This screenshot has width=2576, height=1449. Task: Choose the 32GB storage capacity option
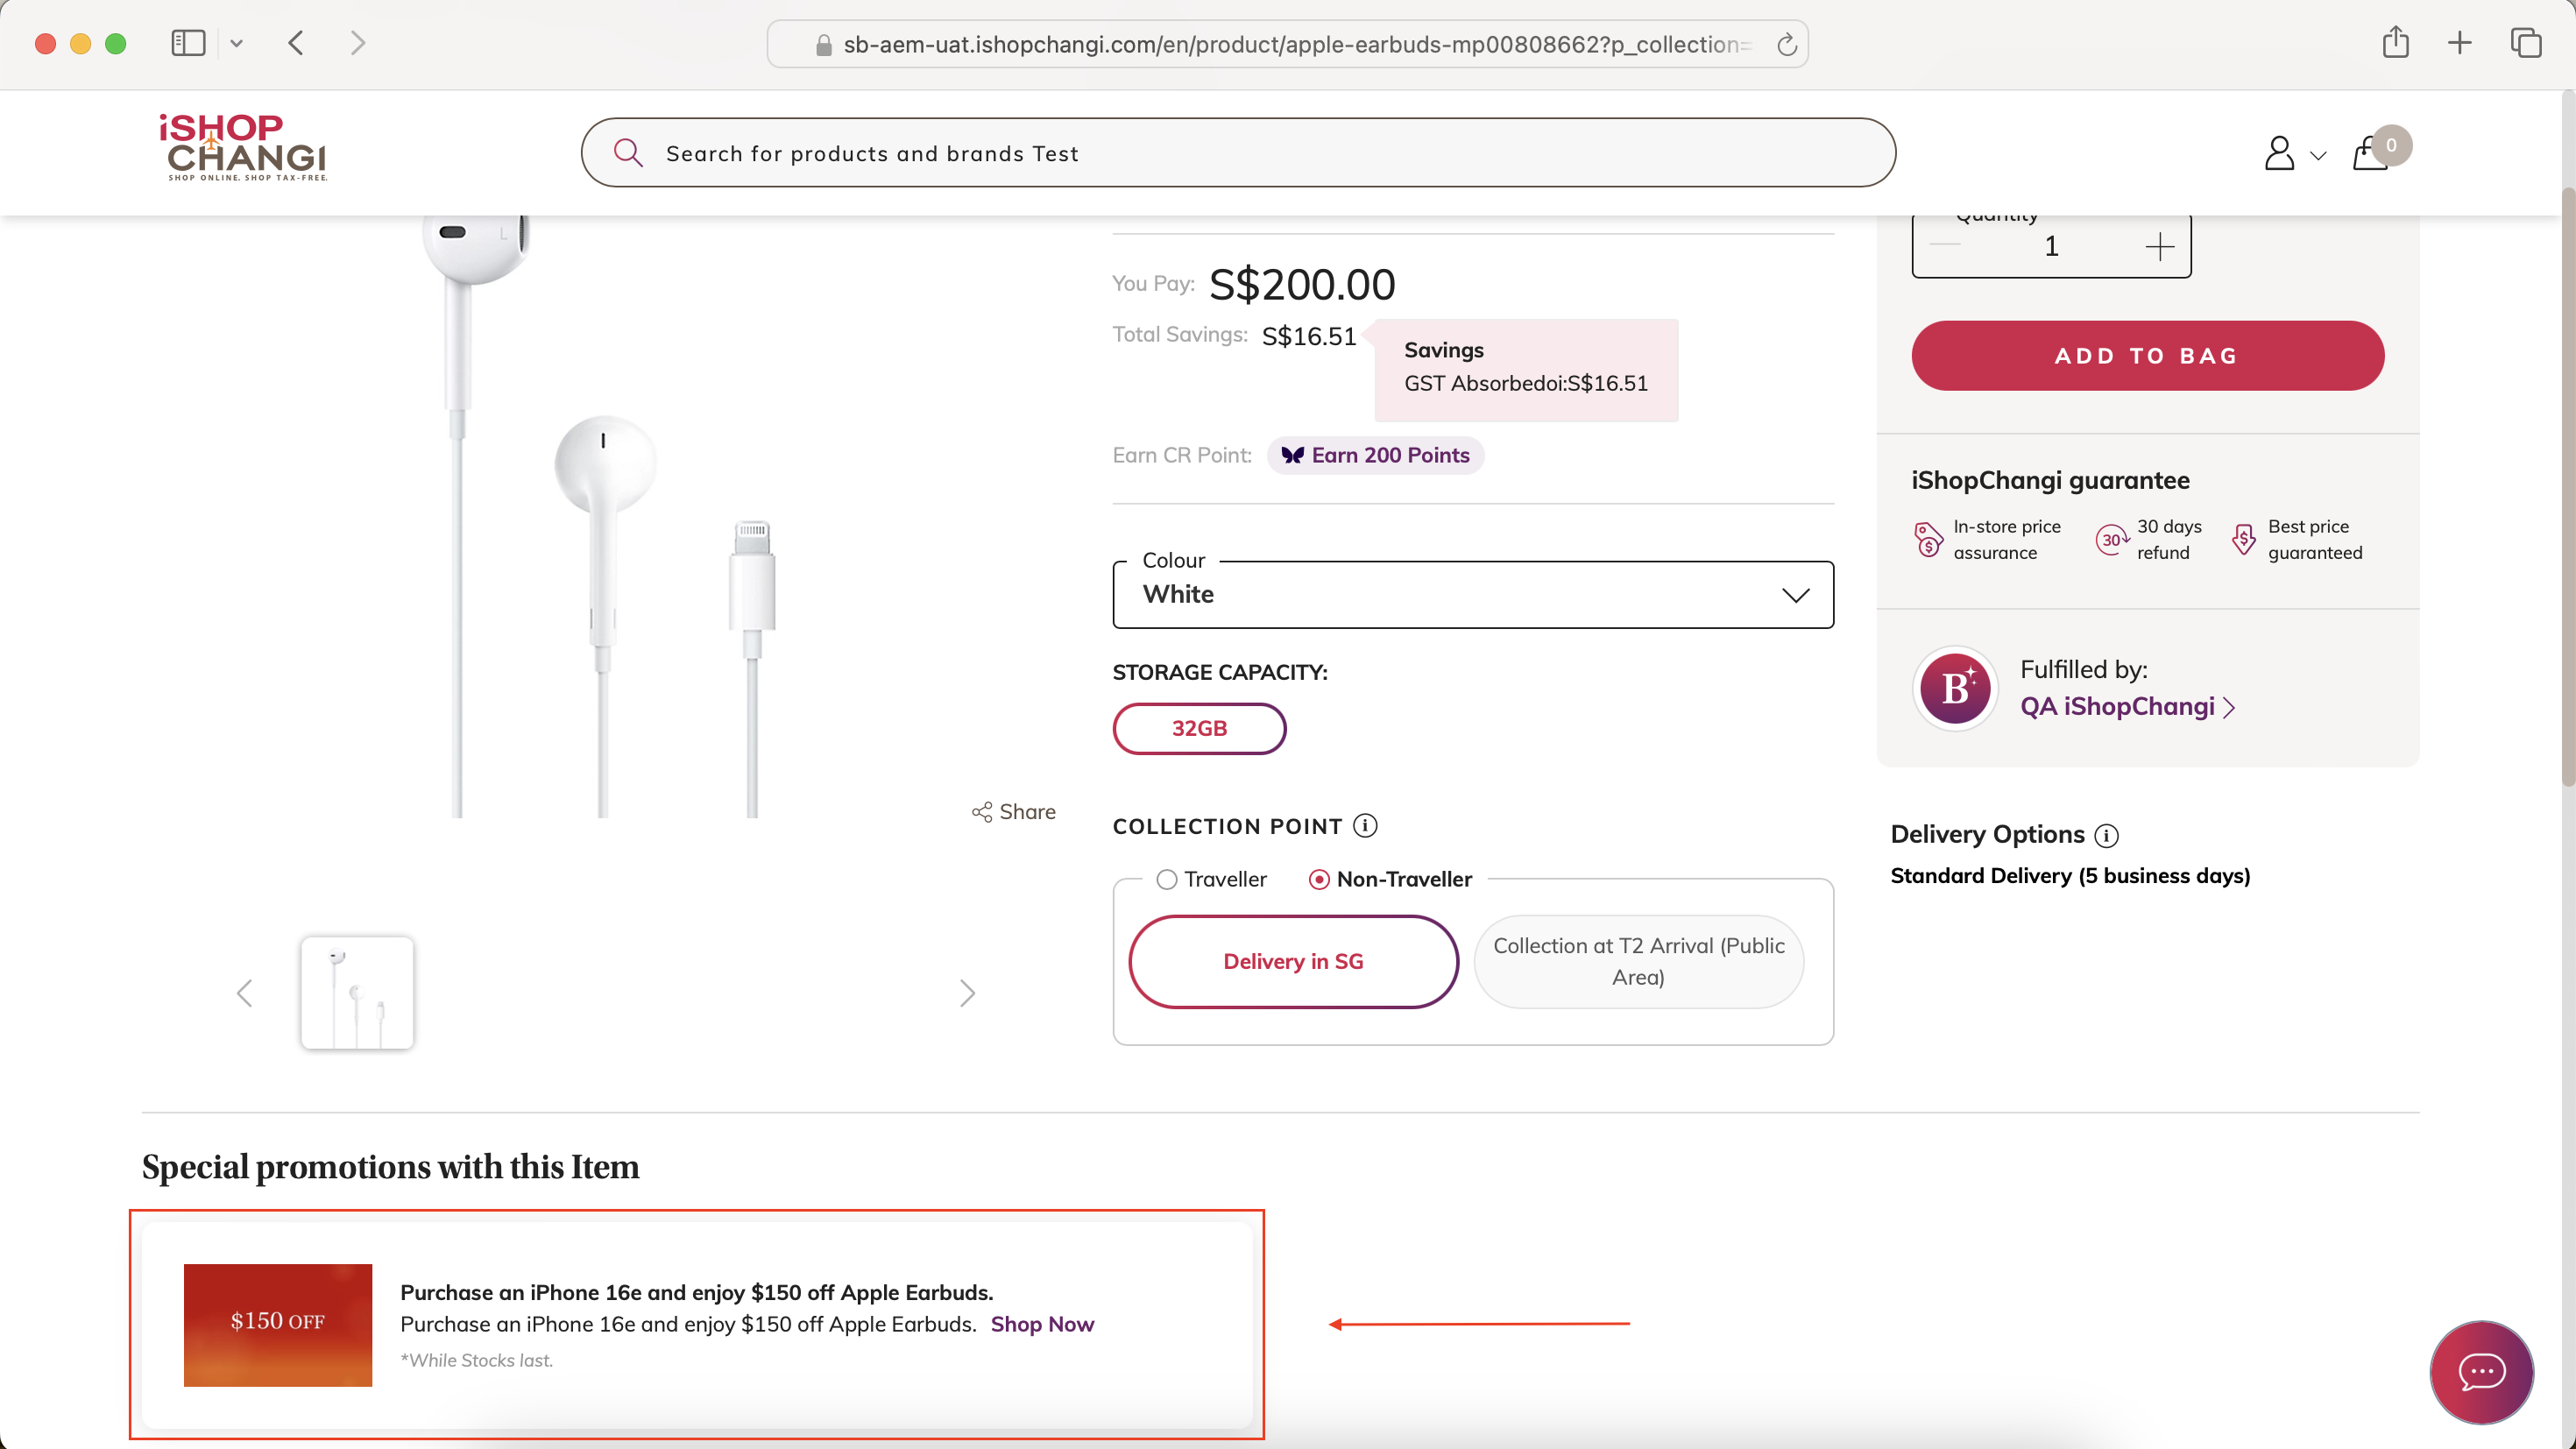[x=1199, y=728]
